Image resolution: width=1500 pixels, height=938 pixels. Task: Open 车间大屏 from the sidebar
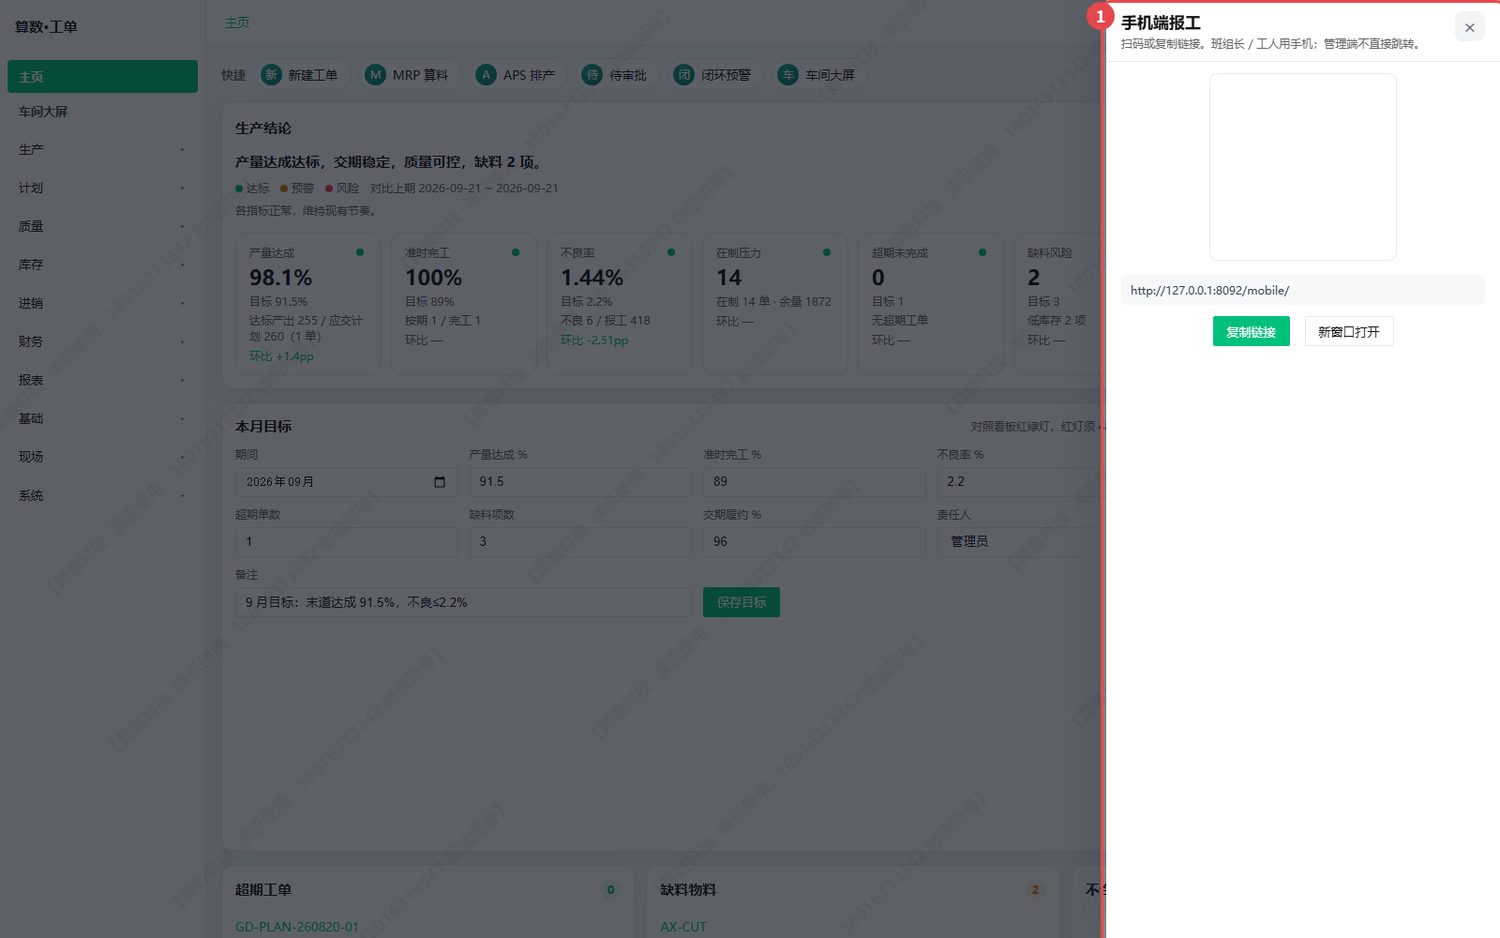pos(102,112)
